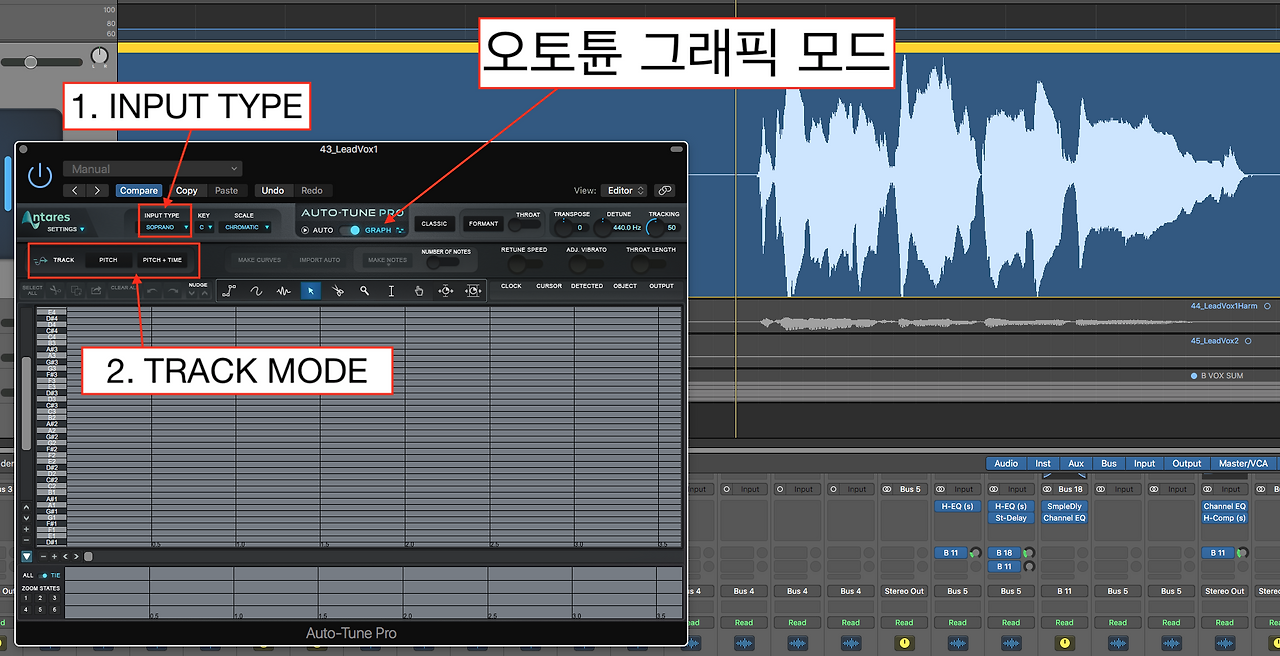The width and height of the screenshot is (1280, 656).
Task: Click the Copy settings button
Action: tap(187, 190)
